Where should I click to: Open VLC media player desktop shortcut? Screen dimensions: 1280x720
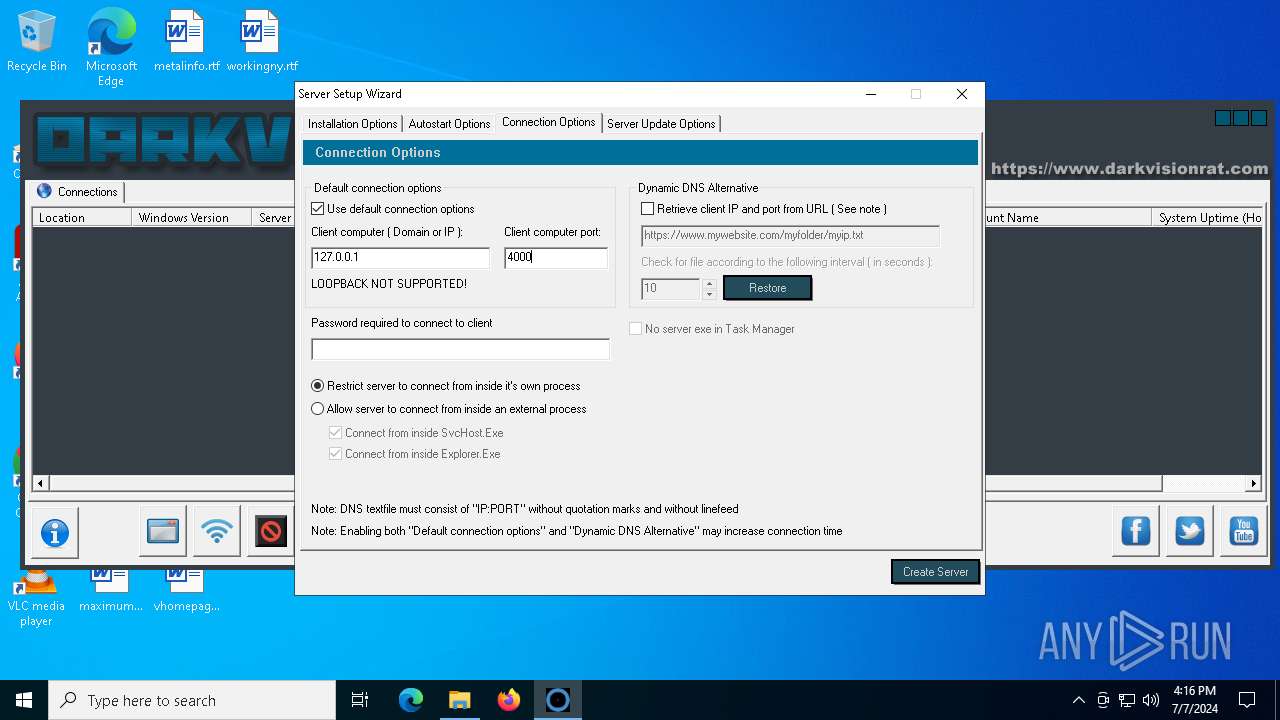click(36, 598)
